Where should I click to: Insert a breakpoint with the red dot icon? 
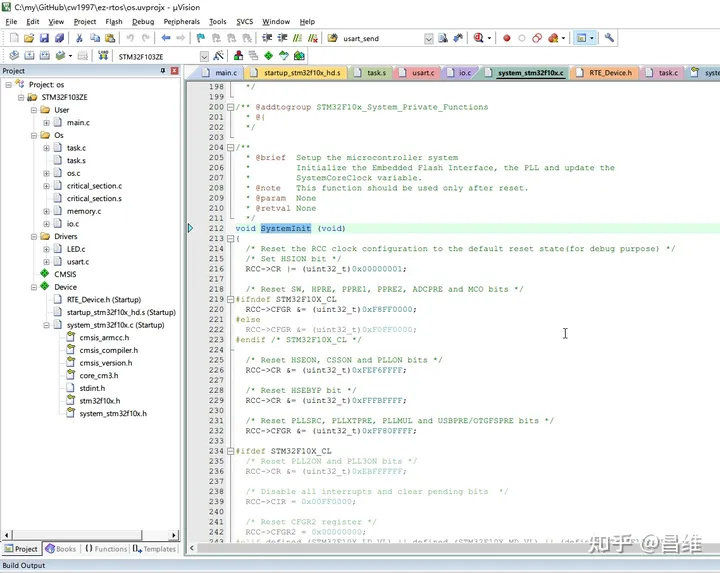pos(506,38)
